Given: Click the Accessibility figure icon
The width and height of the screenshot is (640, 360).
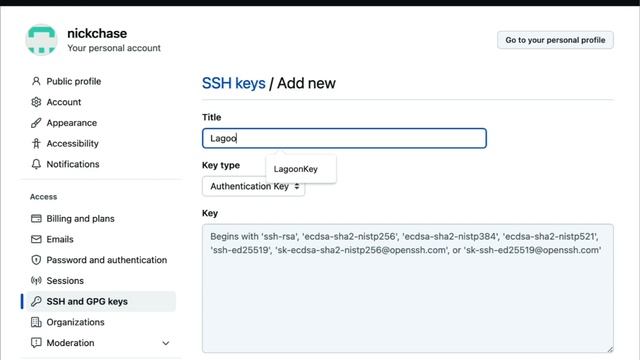Looking at the screenshot, I should click(x=36, y=143).
